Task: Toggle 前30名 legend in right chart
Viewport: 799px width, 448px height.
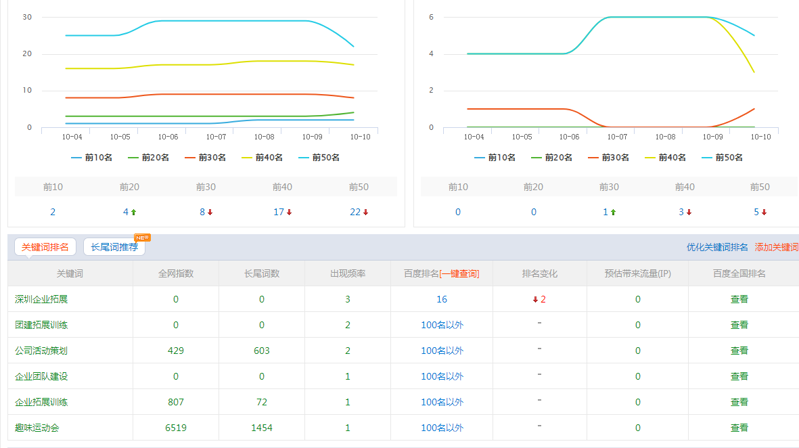Action: [x=608, y=157]
